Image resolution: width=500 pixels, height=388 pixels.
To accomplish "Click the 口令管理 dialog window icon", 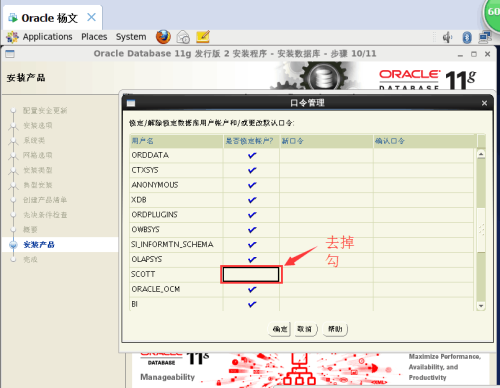I will (131, 103).
